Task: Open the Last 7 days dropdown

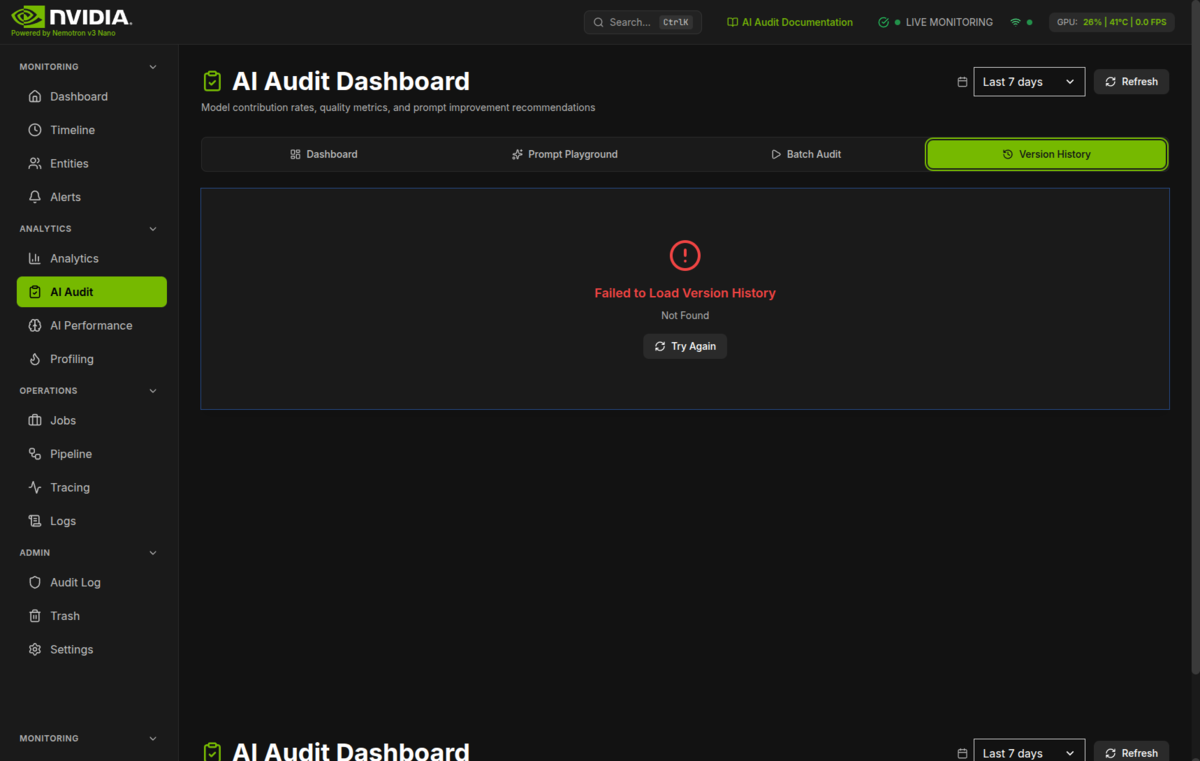Action: (x=1028, y=81)
